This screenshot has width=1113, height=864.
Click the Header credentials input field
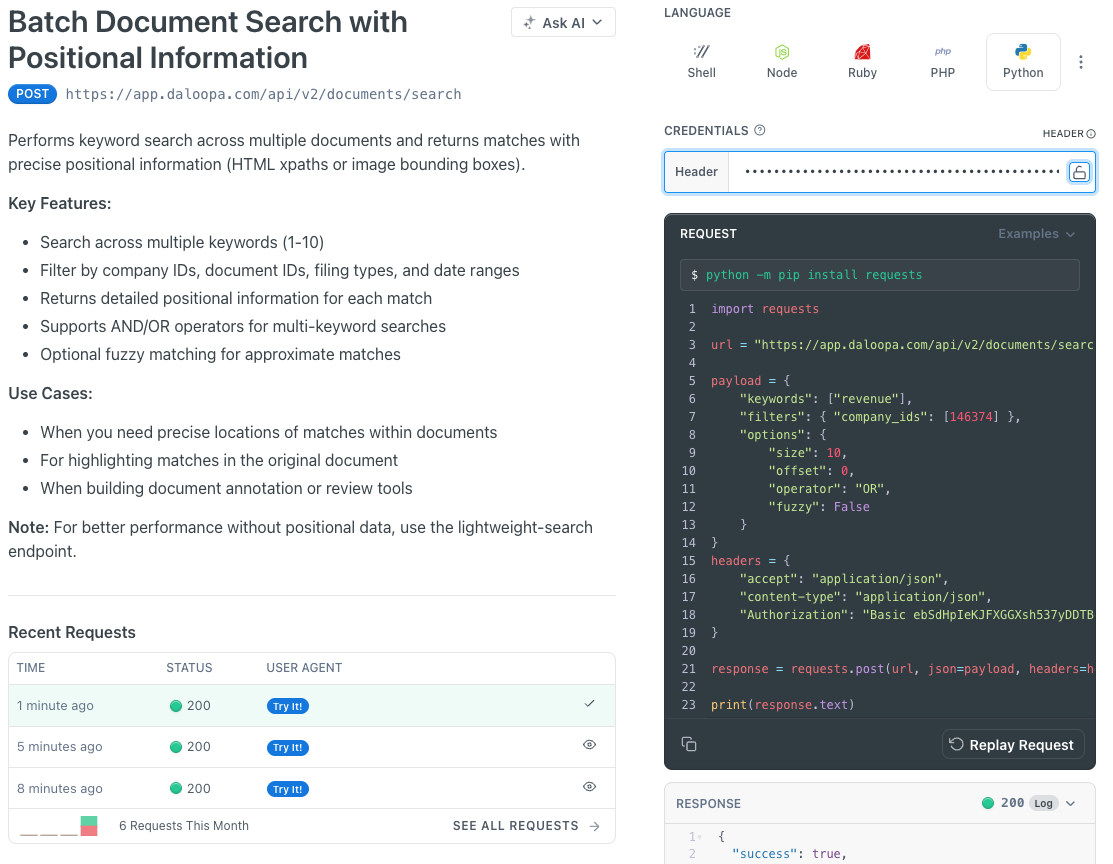[900, 172]
